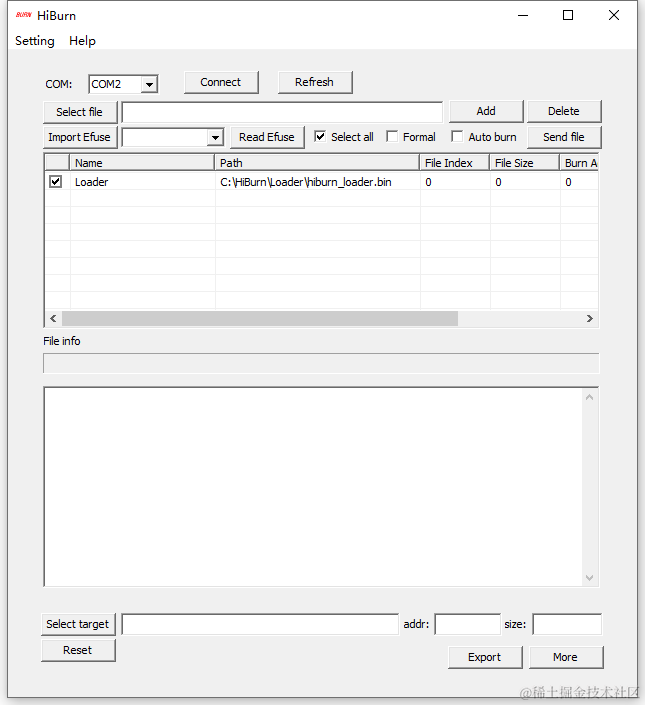Image resolution: width=645 pixels, height=705 pixels.
Task: Click the size input field
Action: (567, 625)
